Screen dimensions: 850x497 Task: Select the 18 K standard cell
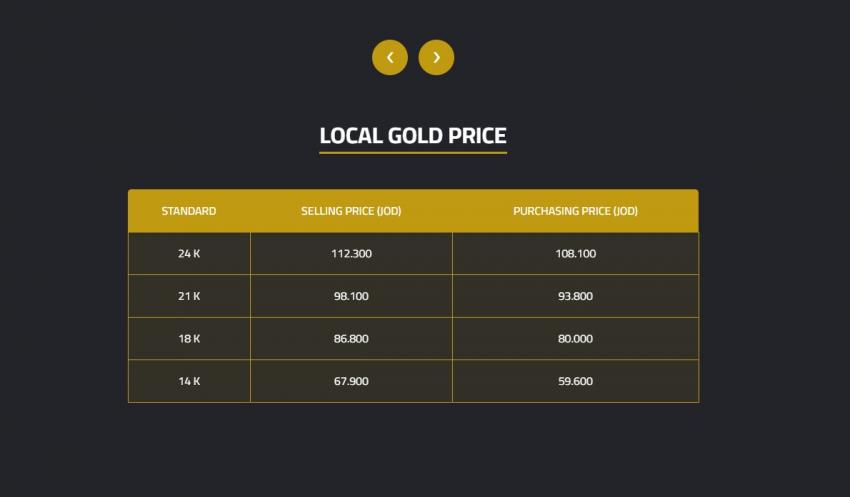click(189, 339)
